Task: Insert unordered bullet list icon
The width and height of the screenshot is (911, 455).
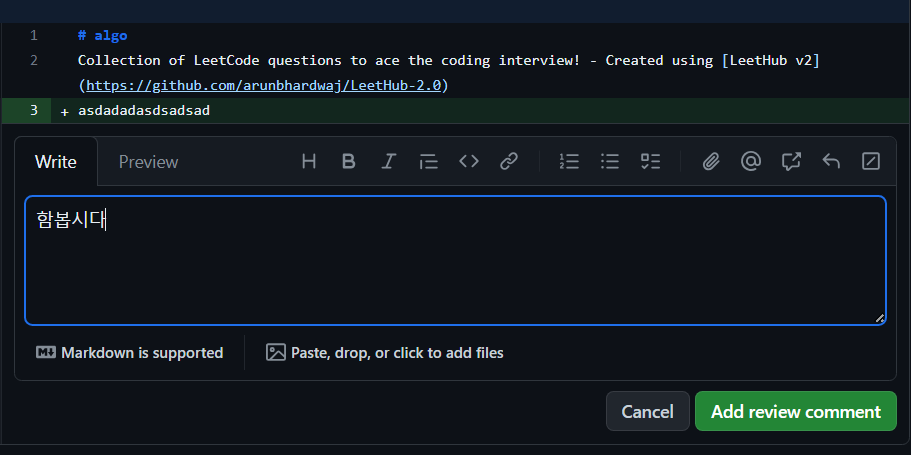Action: tap(609, 161)
